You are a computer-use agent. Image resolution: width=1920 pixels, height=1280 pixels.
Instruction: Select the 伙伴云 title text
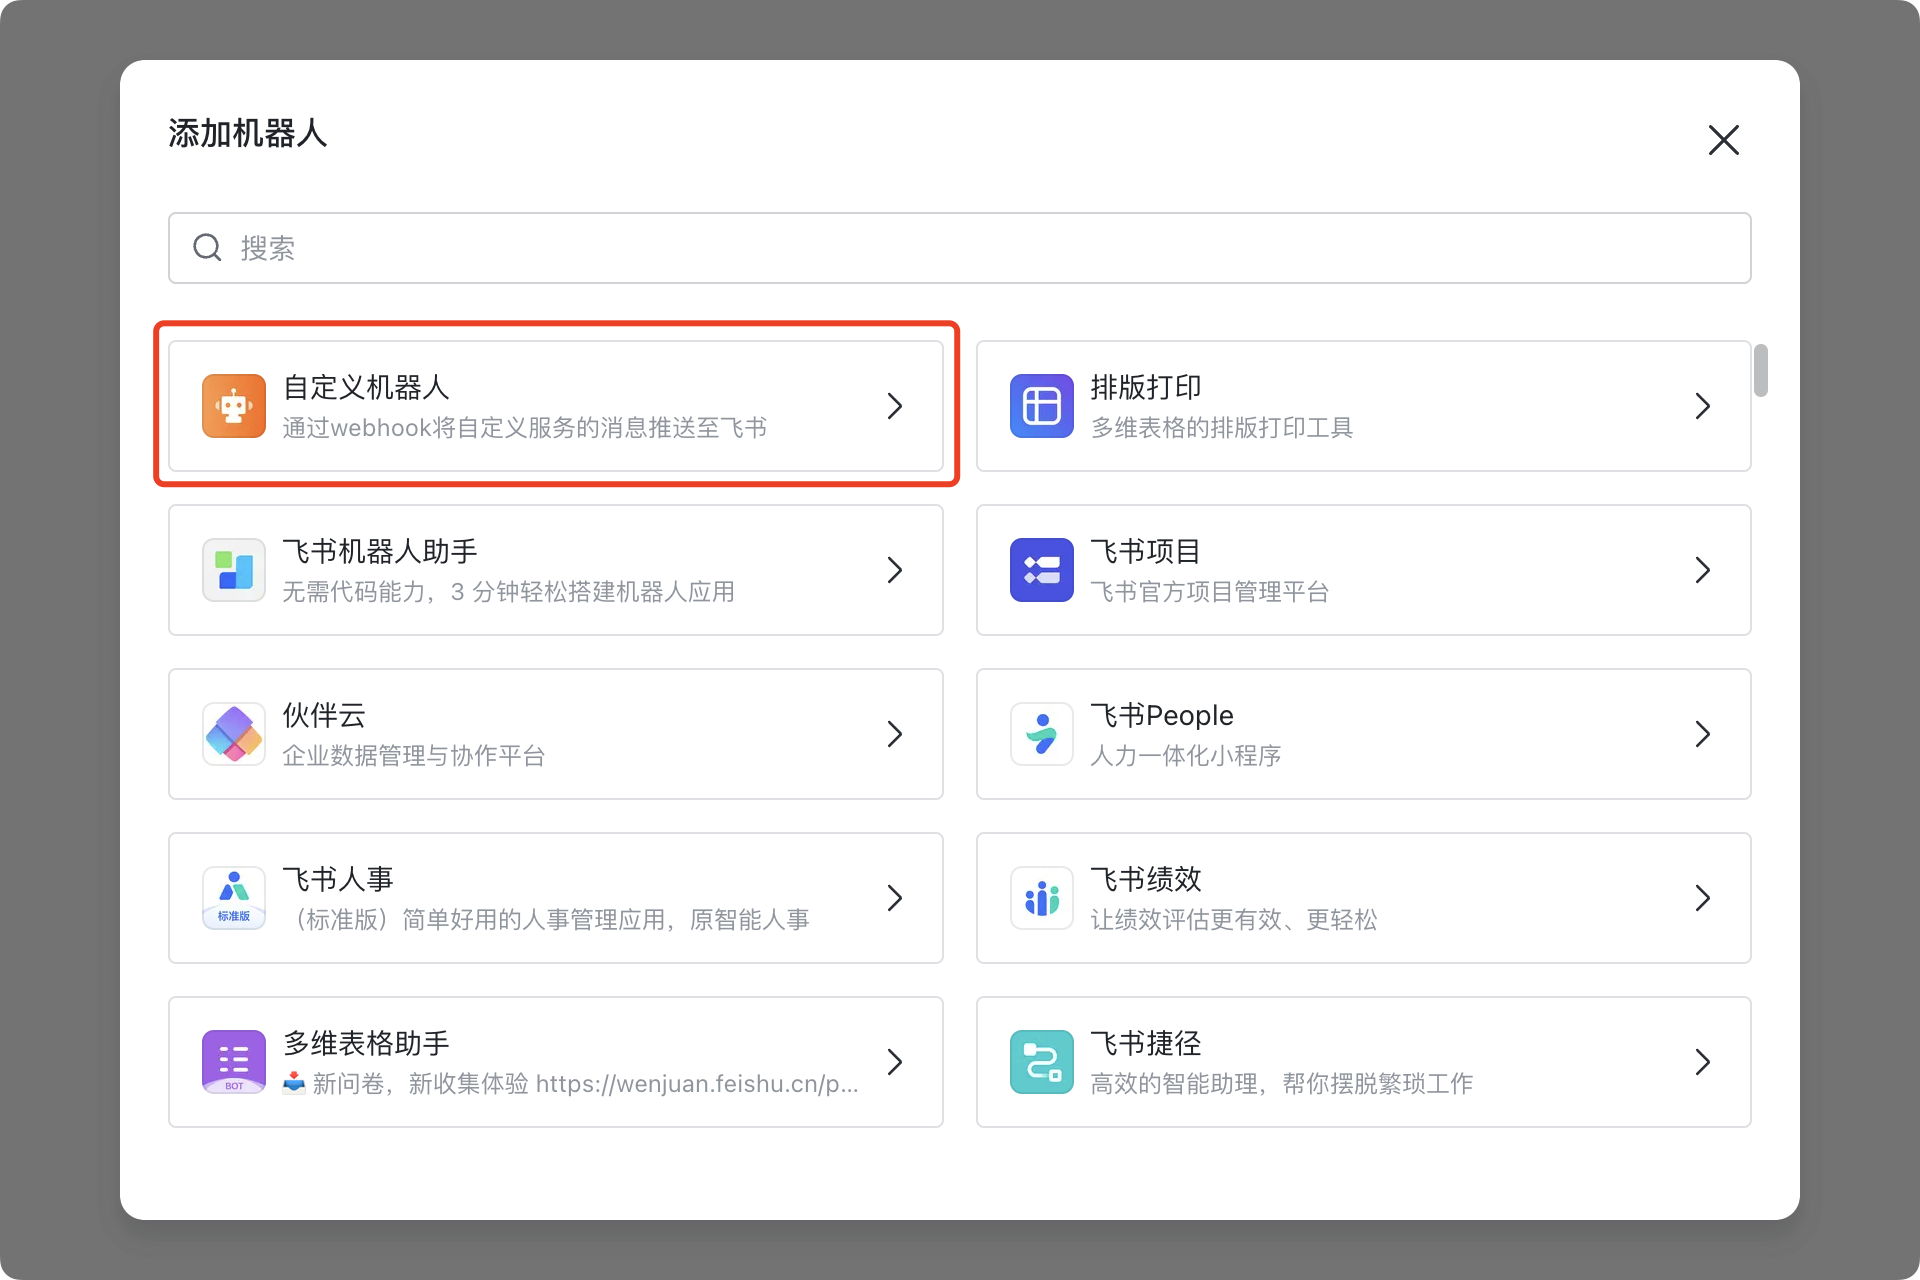tap(324, 715)
